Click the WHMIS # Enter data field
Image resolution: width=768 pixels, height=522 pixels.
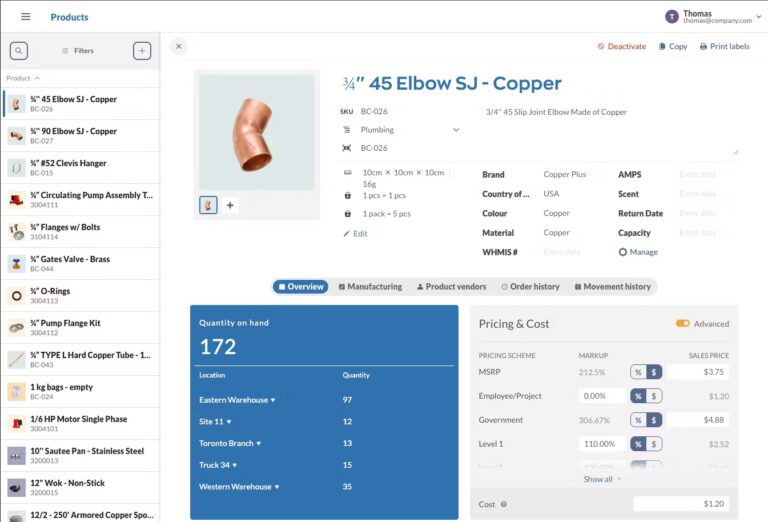coord(562,252)
